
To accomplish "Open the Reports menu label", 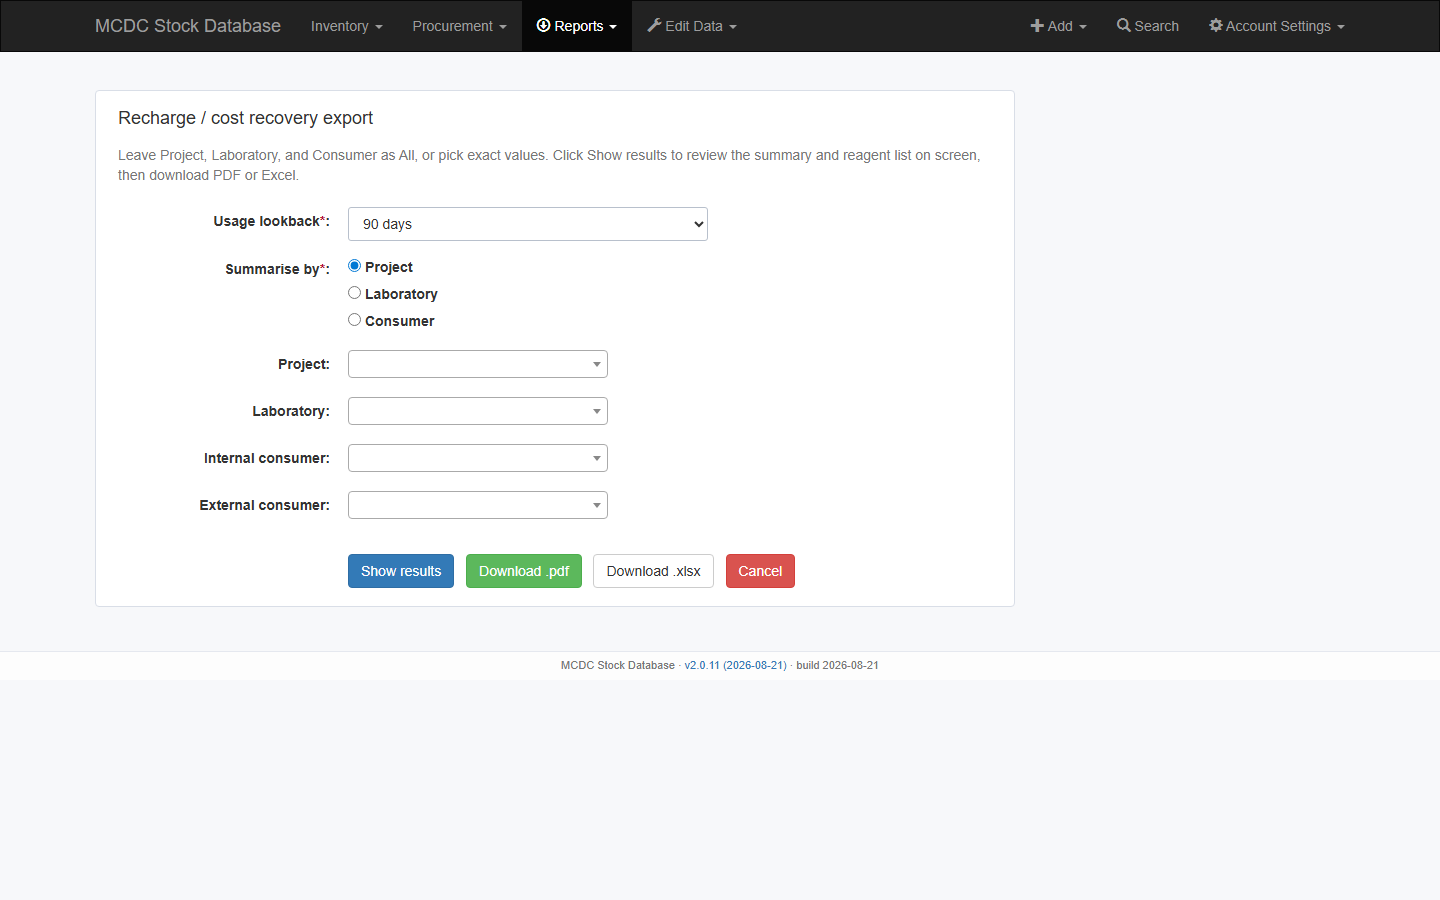I will [579, 26].
